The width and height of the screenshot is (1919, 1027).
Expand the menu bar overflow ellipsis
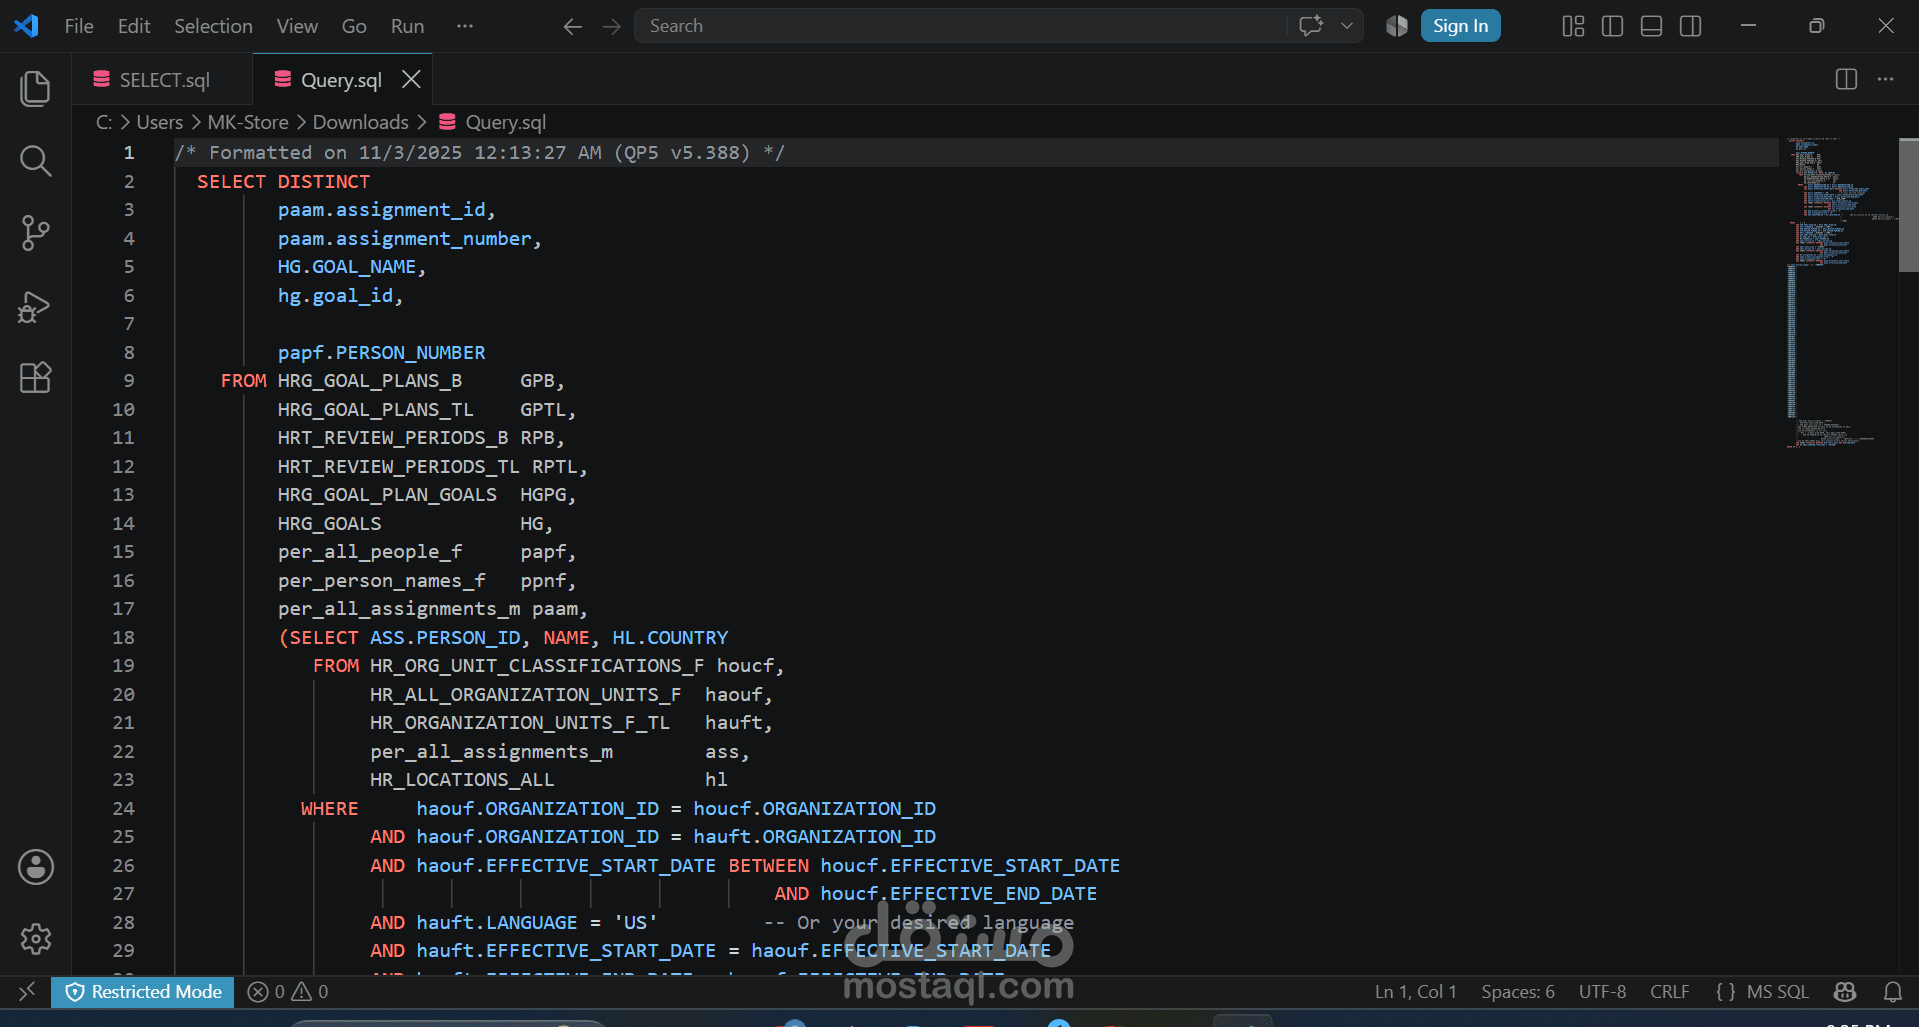pyautogui.click(x=464, y=26)
